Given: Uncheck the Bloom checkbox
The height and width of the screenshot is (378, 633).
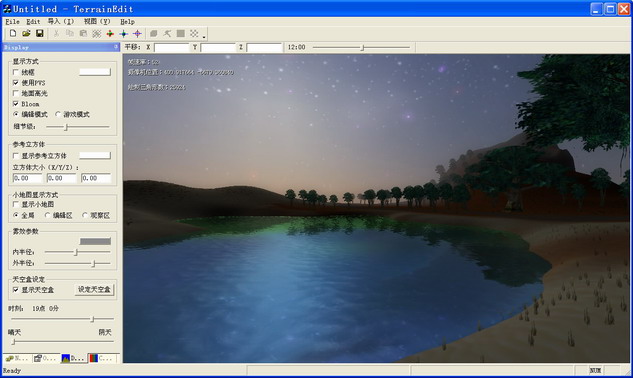Looking at the screenshot, I should [16, 104].
